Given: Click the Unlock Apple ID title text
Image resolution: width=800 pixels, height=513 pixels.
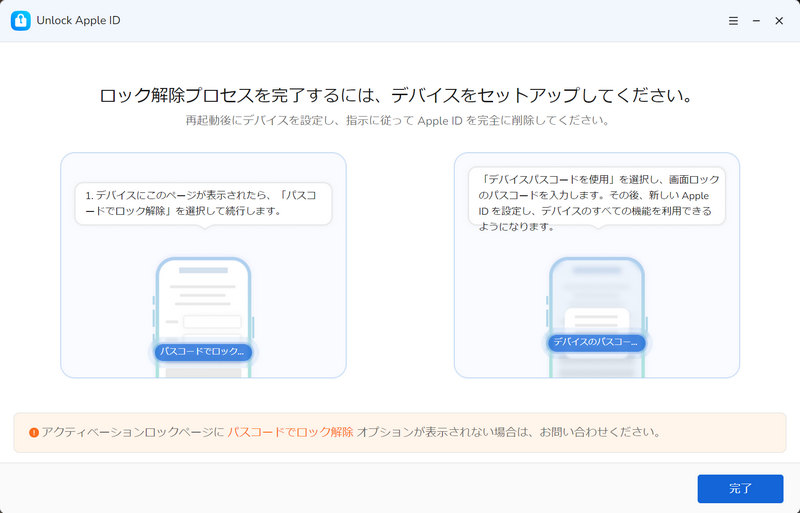Looking at the screenshot, I should pyautogui.click(x=79, y=21).
